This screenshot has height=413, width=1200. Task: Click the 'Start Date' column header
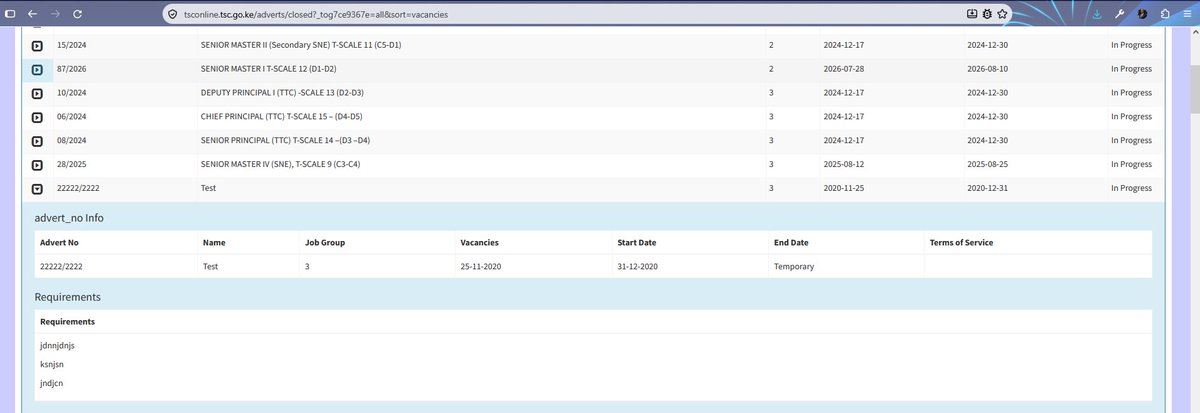[637, 242]
